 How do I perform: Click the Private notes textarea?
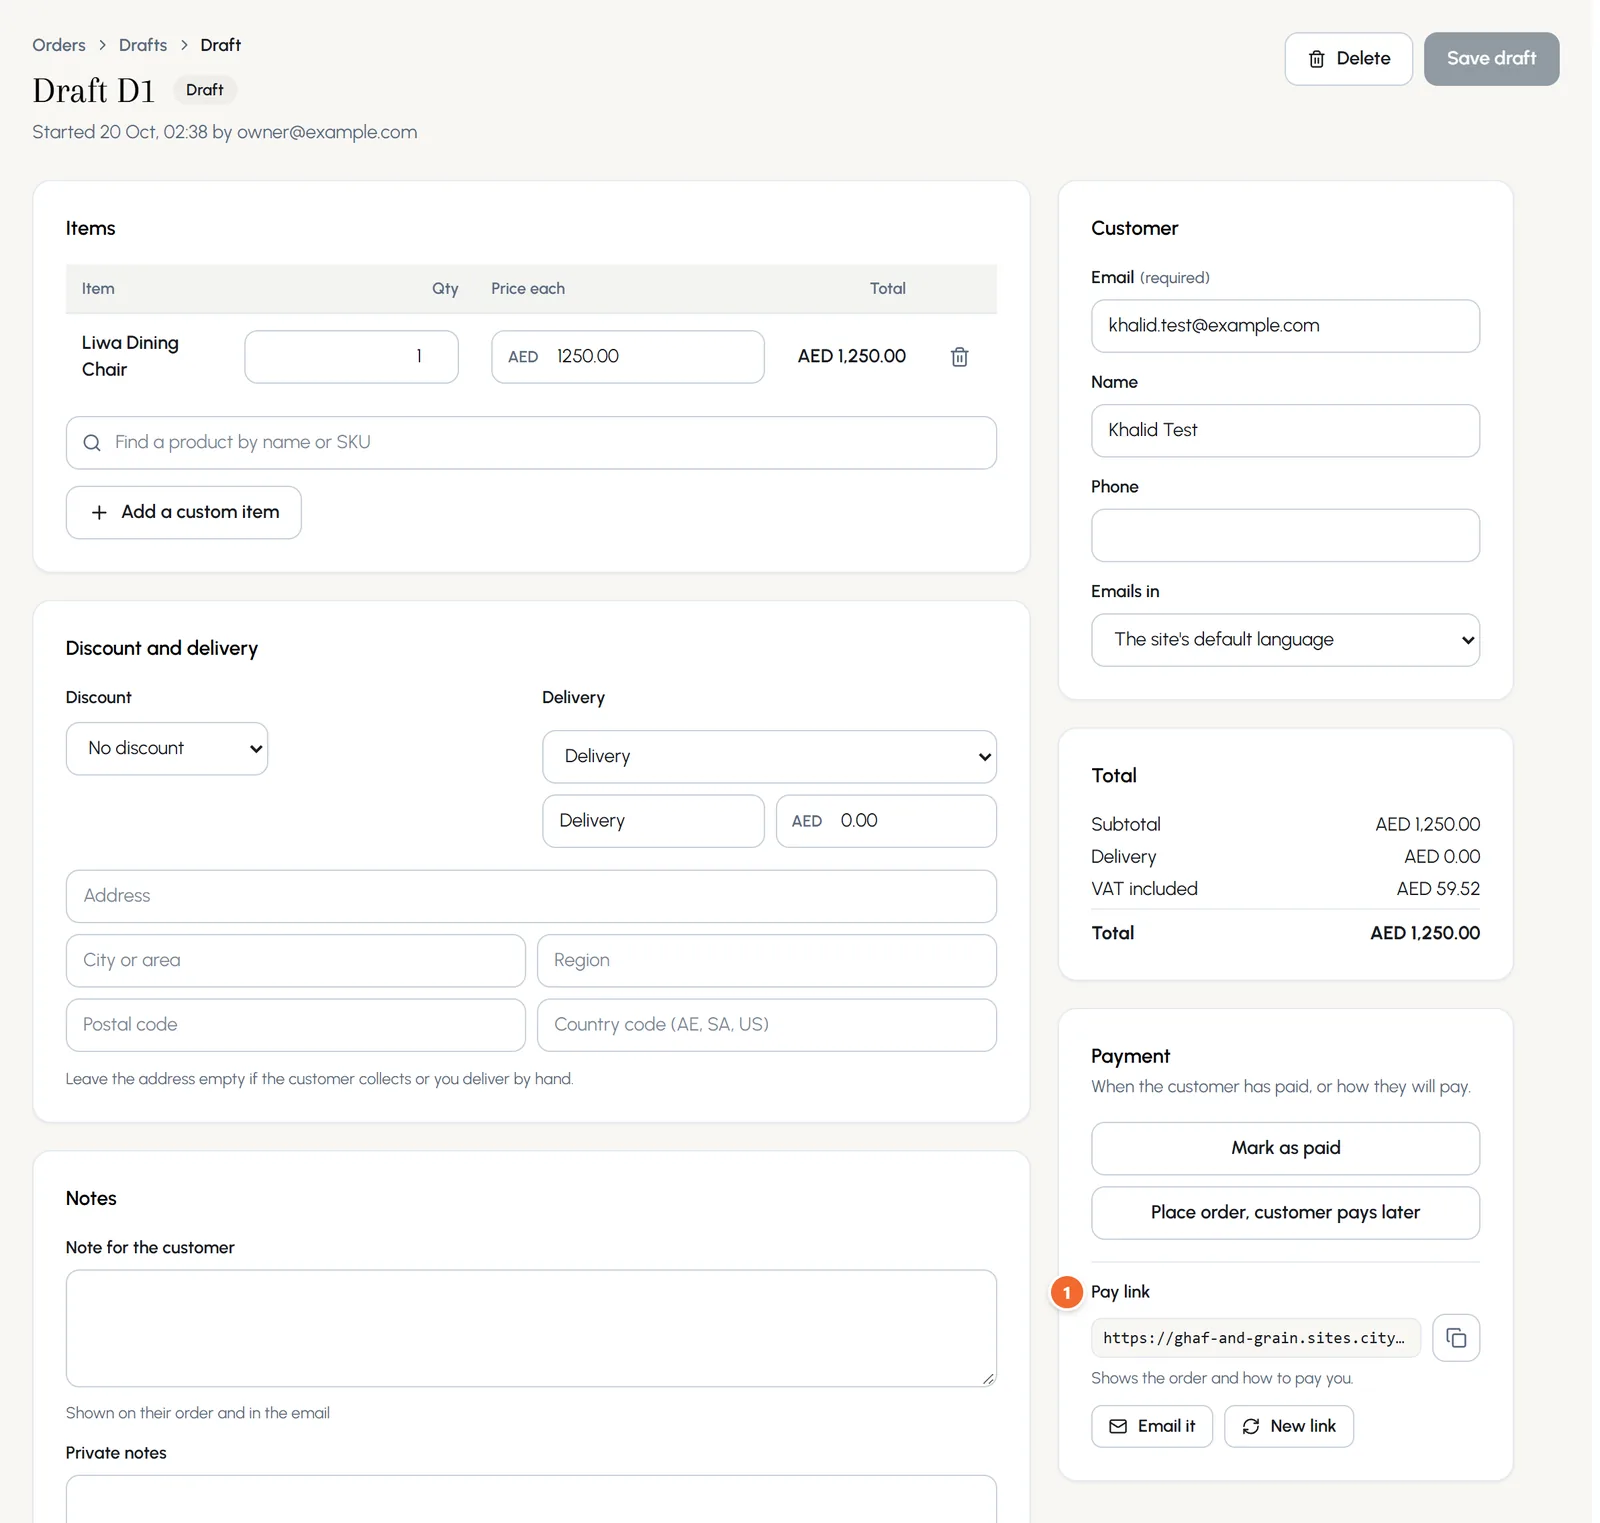[531, 1499]
